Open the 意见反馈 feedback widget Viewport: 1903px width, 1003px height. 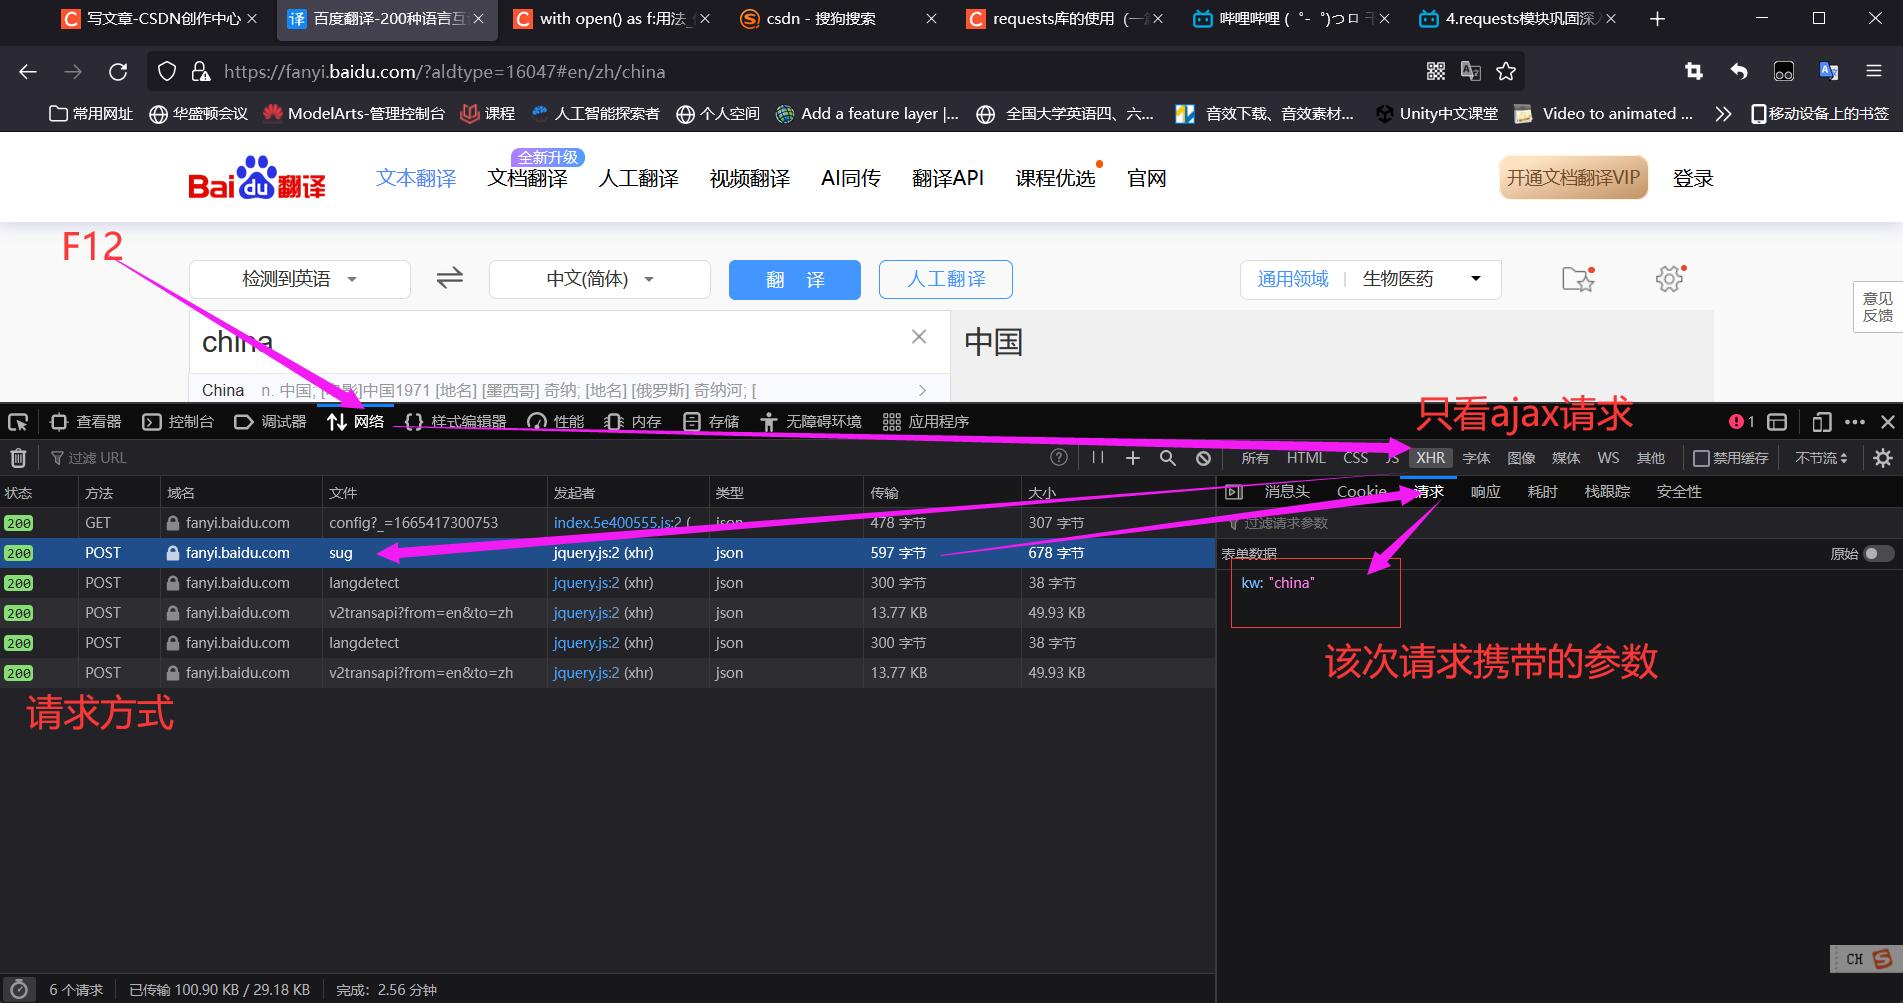coord(1877,307)
